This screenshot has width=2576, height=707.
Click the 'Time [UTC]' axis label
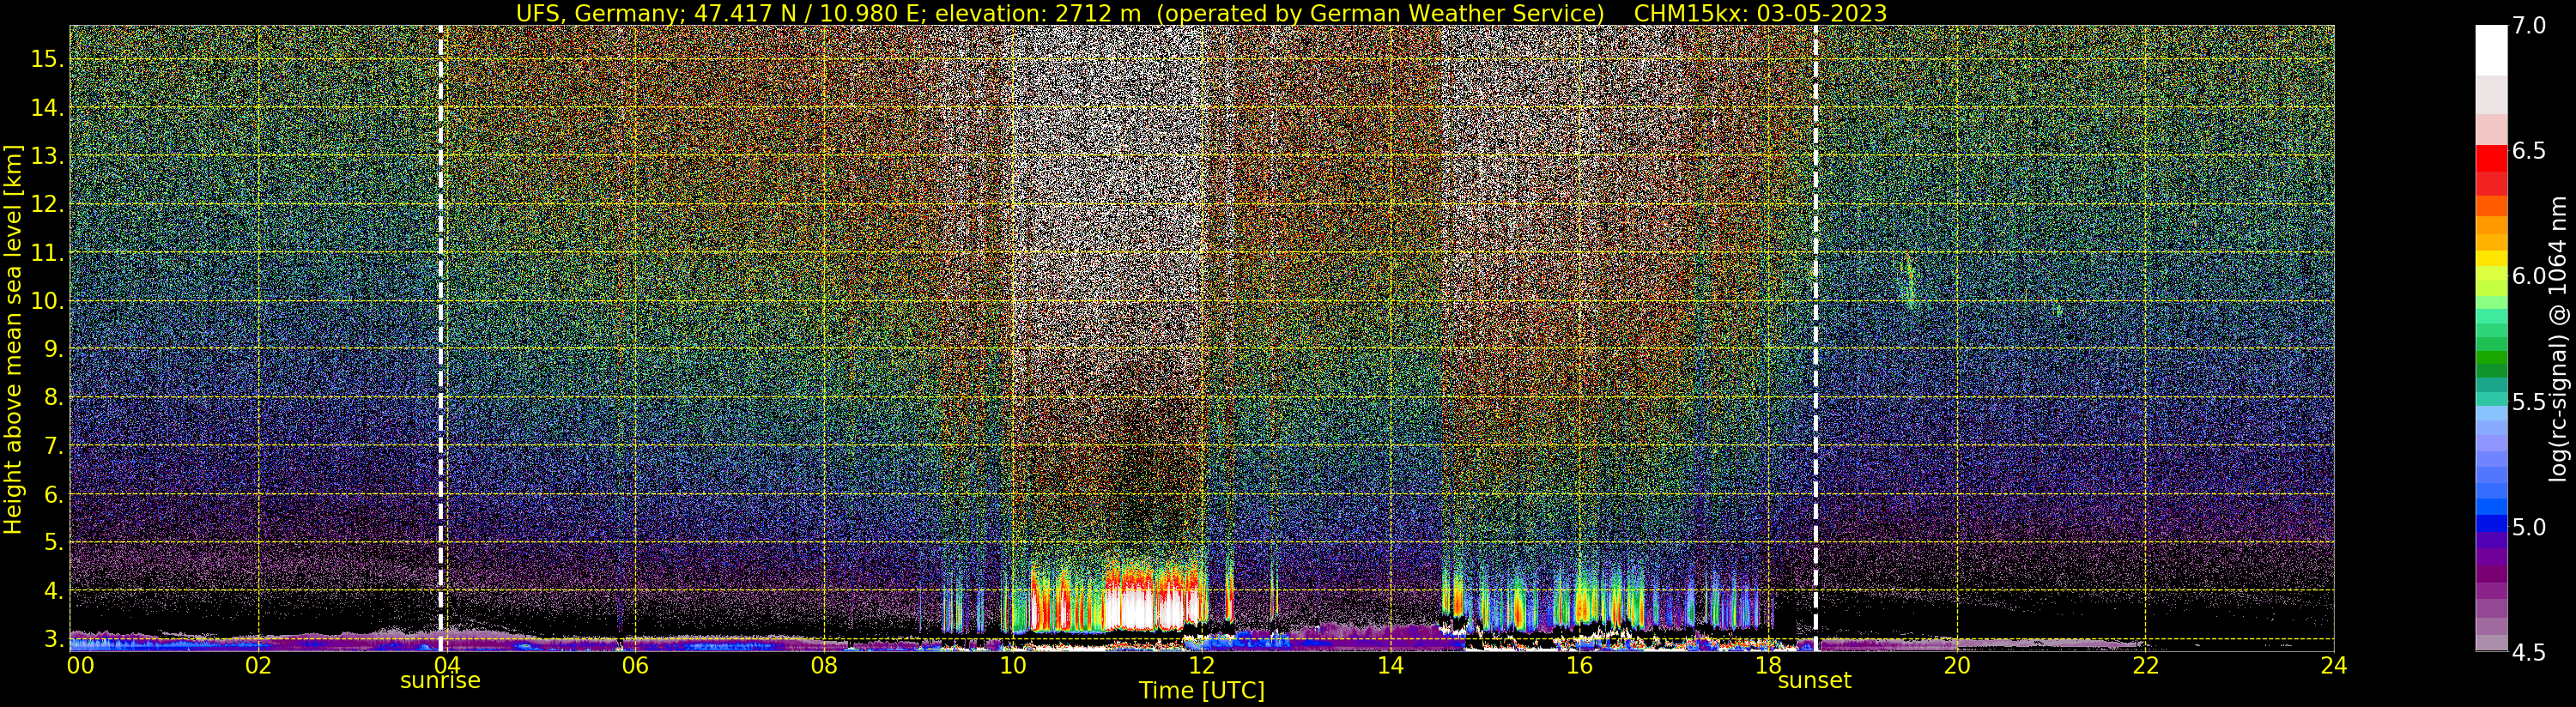tap(1202, 691)
